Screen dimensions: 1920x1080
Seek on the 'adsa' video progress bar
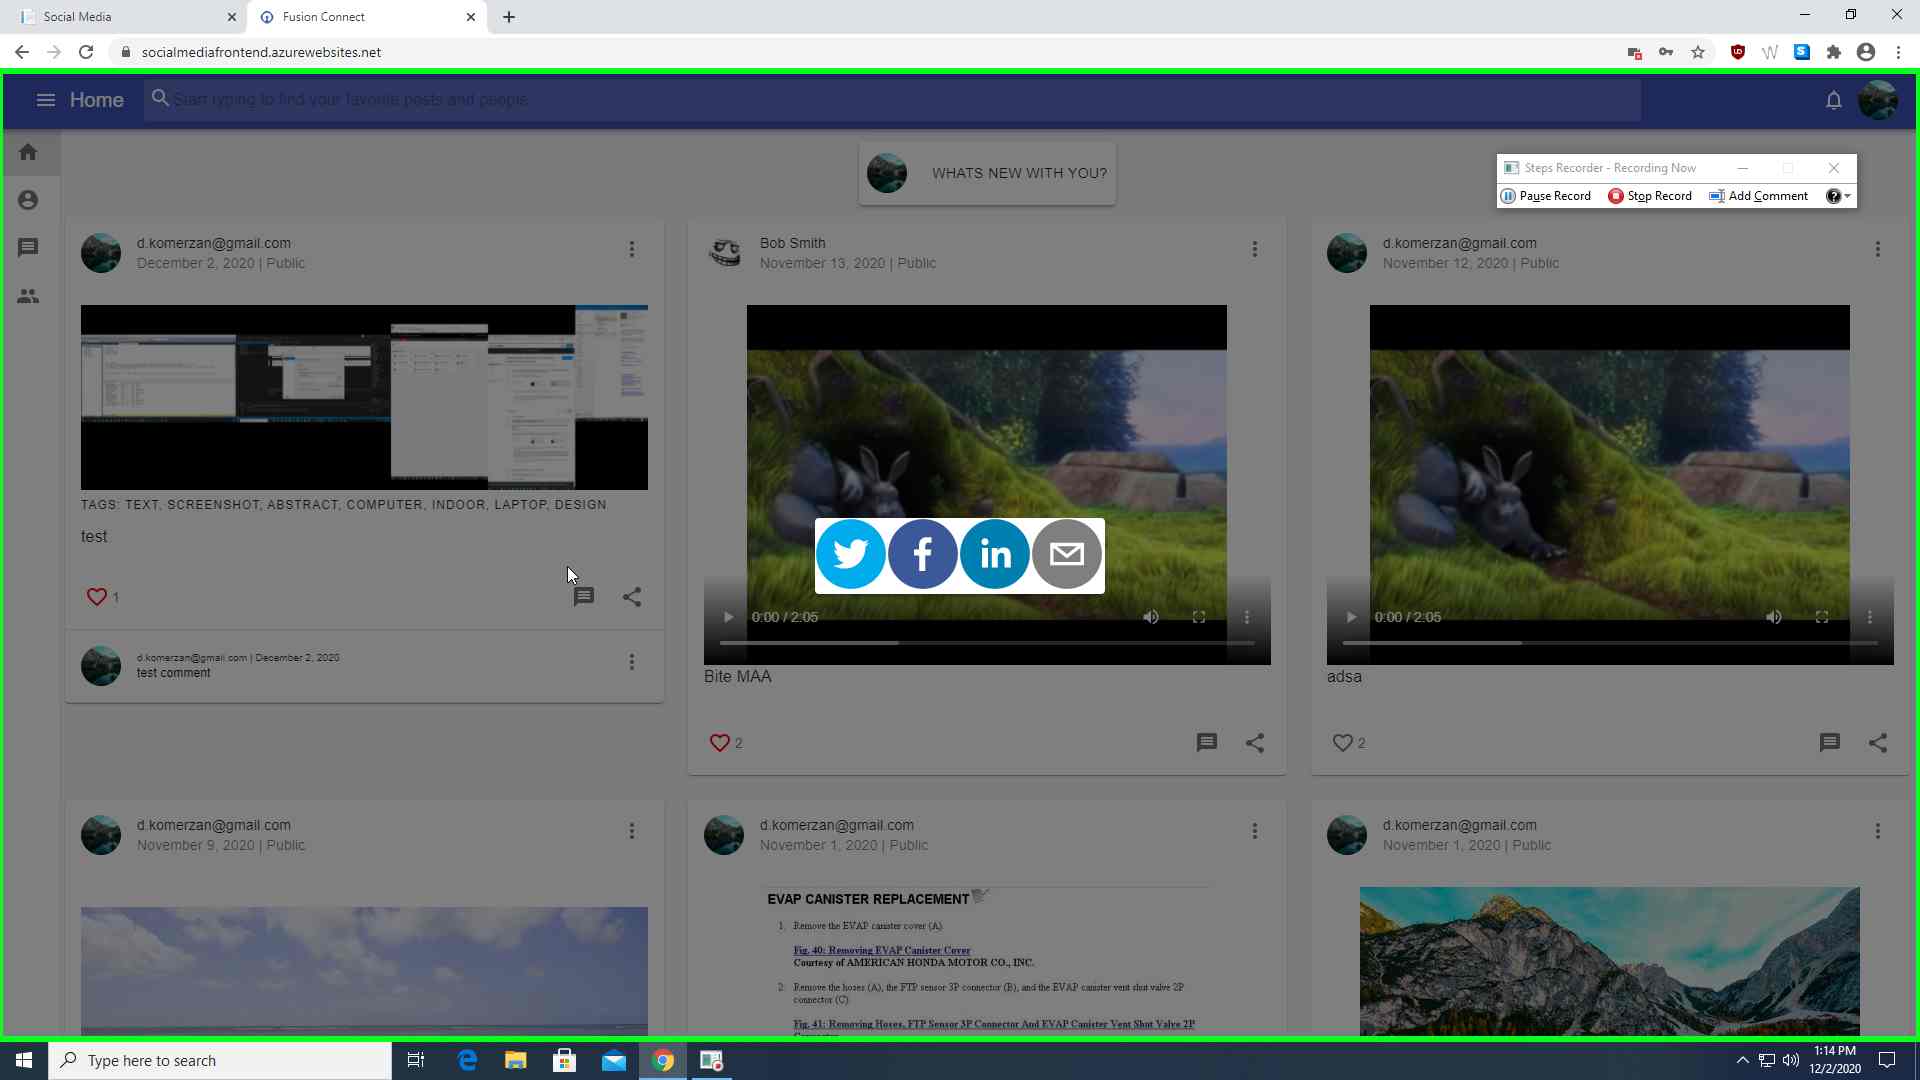(x=1610, y=643)
